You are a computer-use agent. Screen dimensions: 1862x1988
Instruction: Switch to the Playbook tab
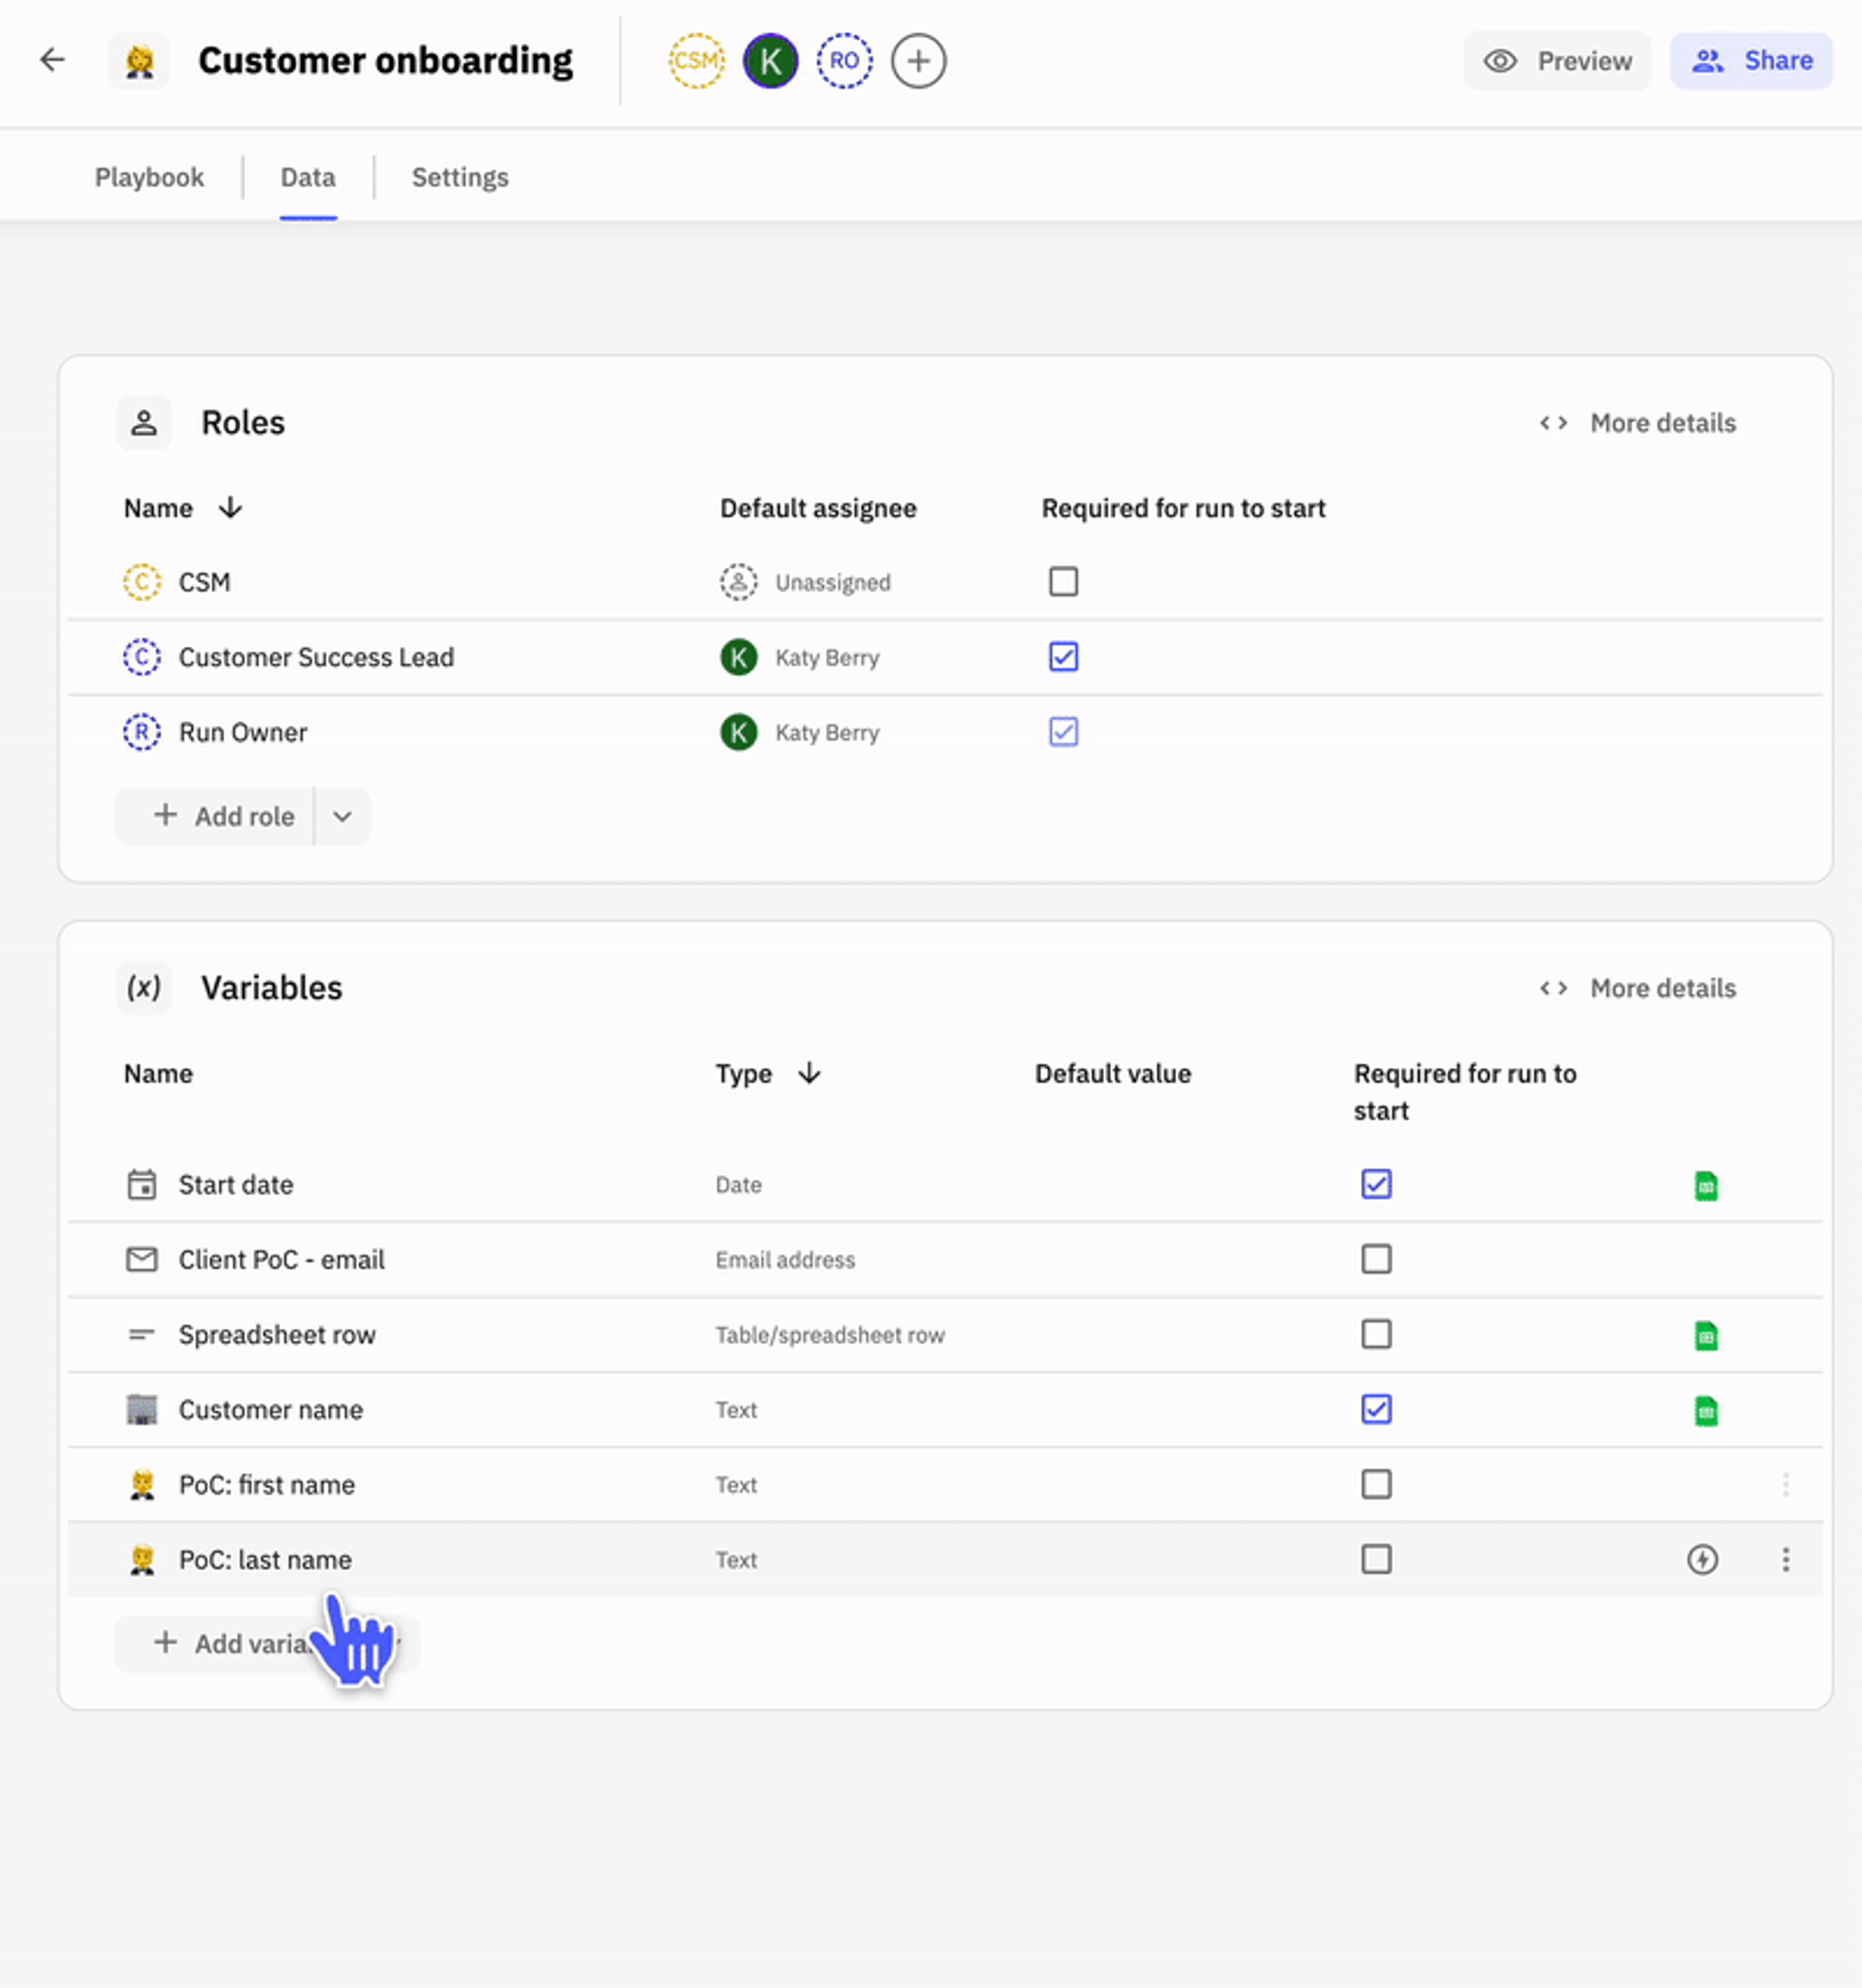click(149, 177)
